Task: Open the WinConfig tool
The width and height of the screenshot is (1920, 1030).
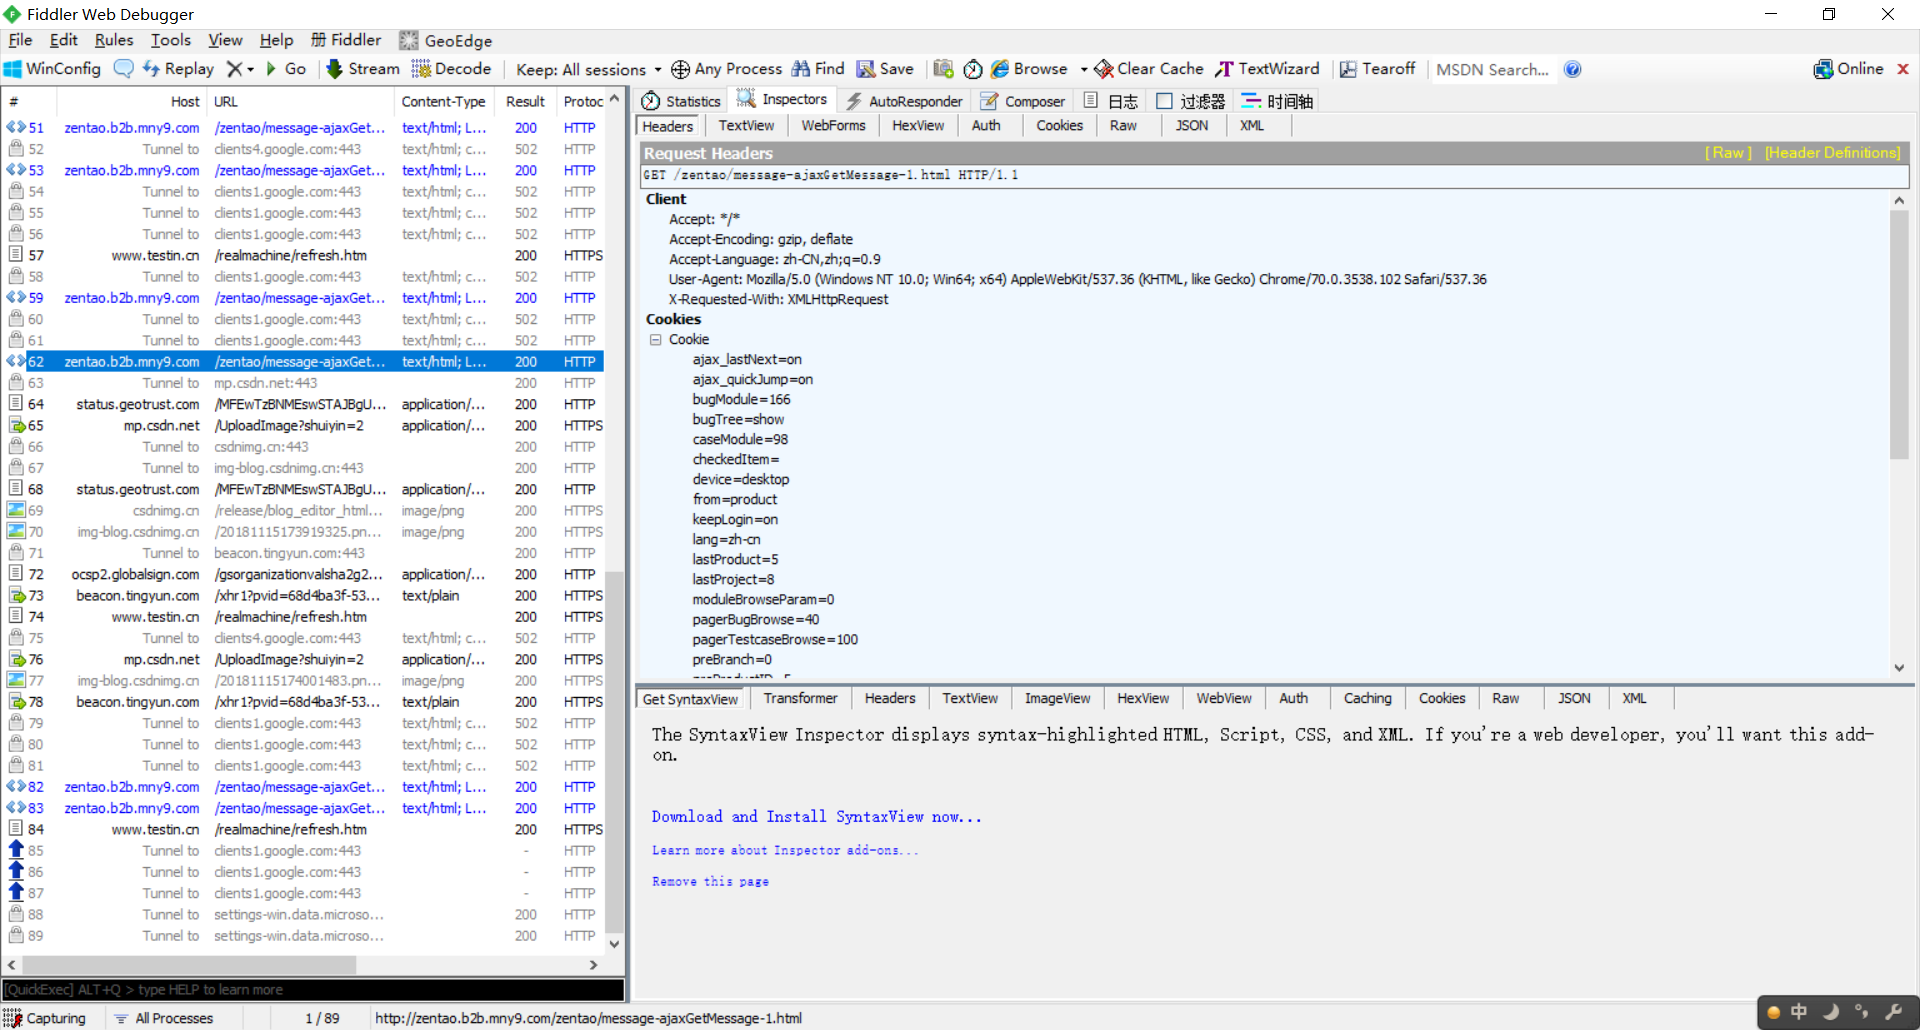Action: [x=52, y=69]
